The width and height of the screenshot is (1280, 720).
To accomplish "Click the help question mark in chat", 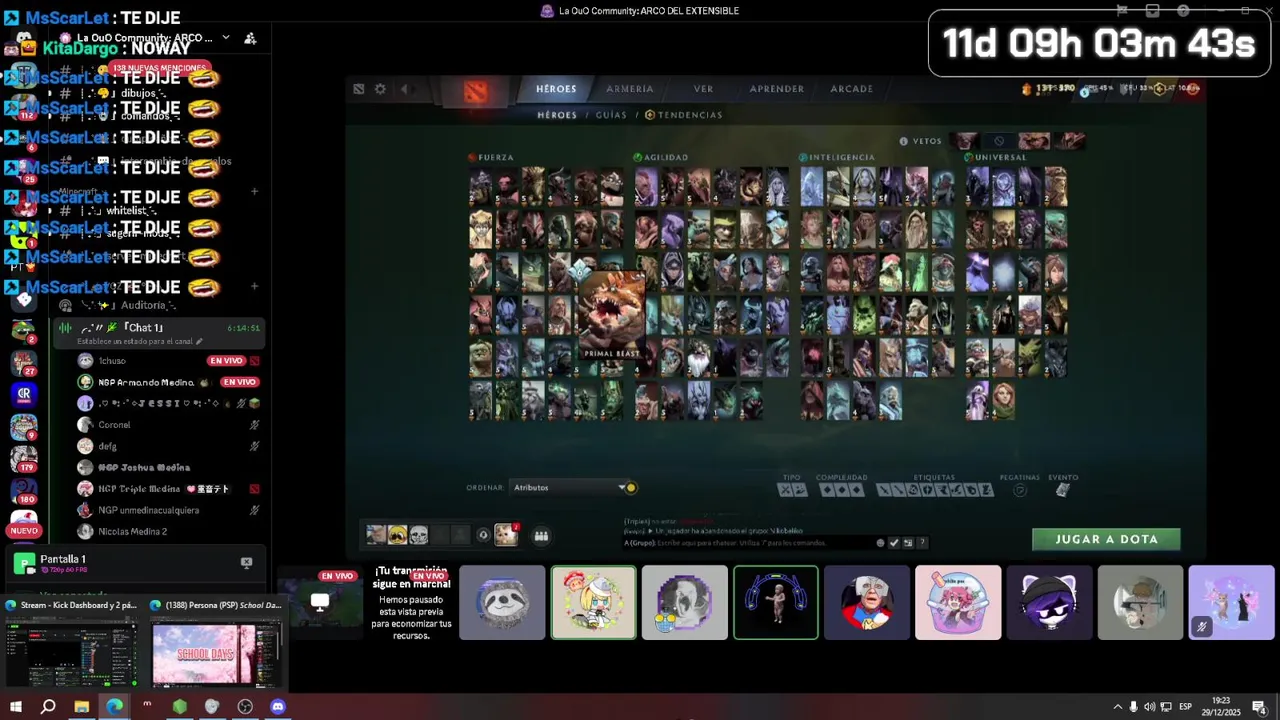I will tap(922, 543).
